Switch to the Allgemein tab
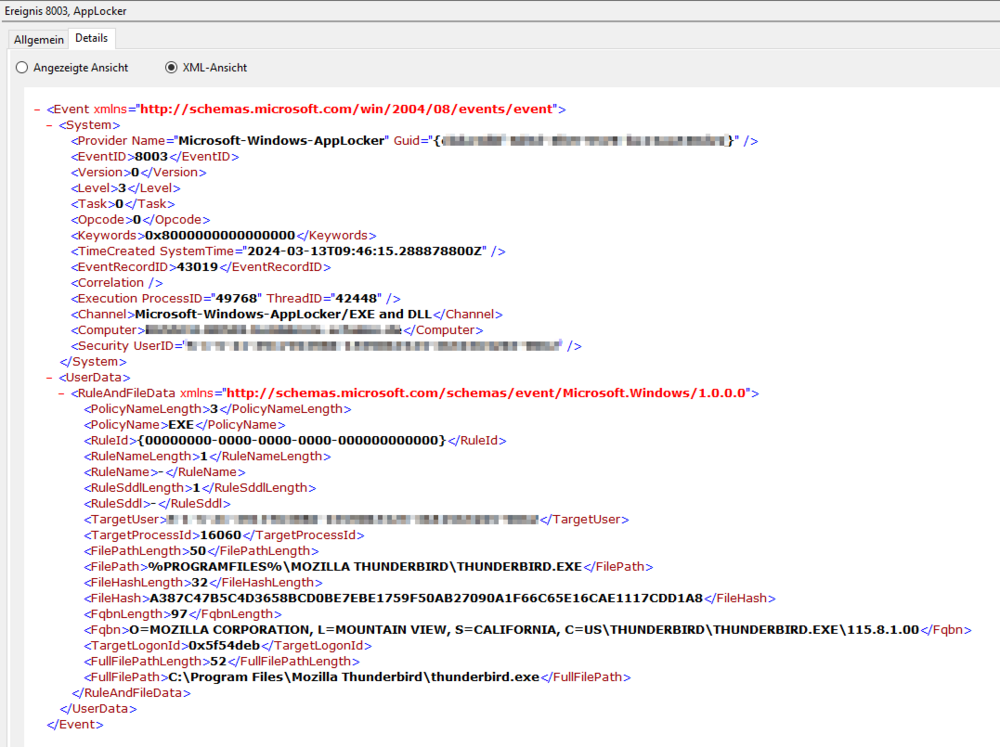Image resolution: width=1000 pixels, height=747 pixels. (x=39, y=39)
